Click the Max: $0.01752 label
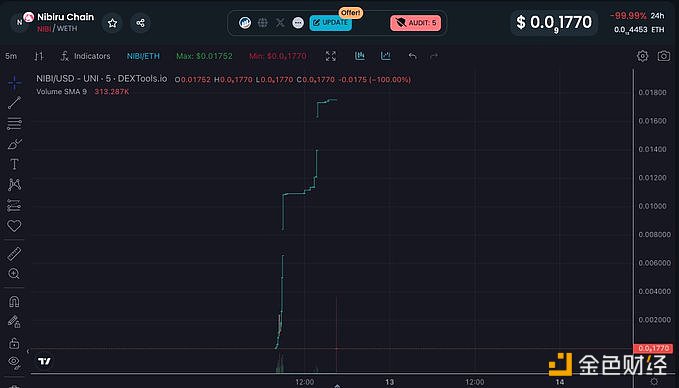The width and height of the screenshot is (679, 388). click(204, 56)
